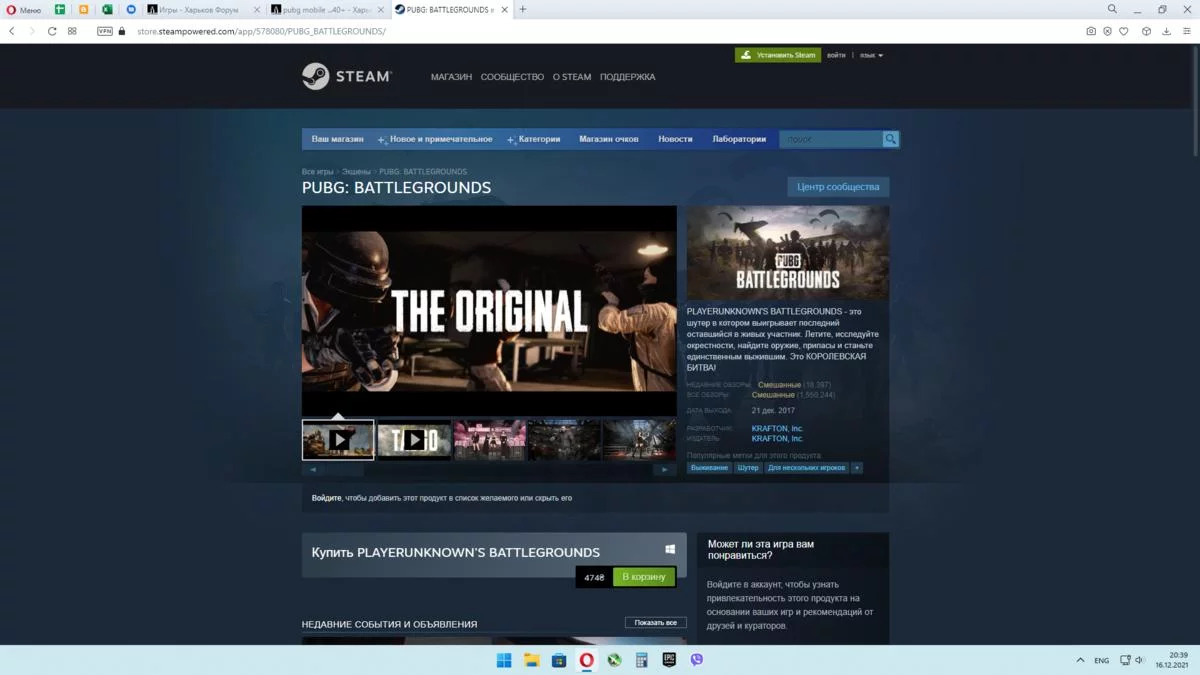Open Opera extensions cube icon

1146,31
